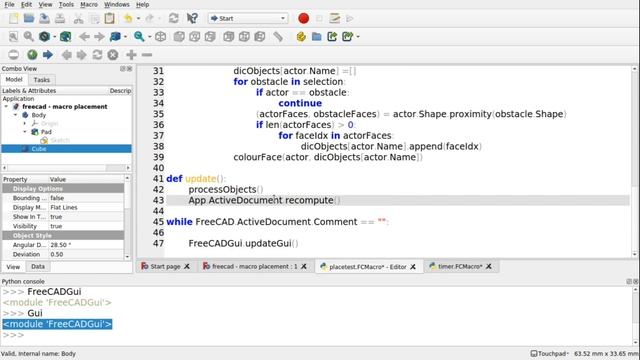Click the blue right-arrow browser icon
Viewport: 640px width, 360px height.
[48, 55]
